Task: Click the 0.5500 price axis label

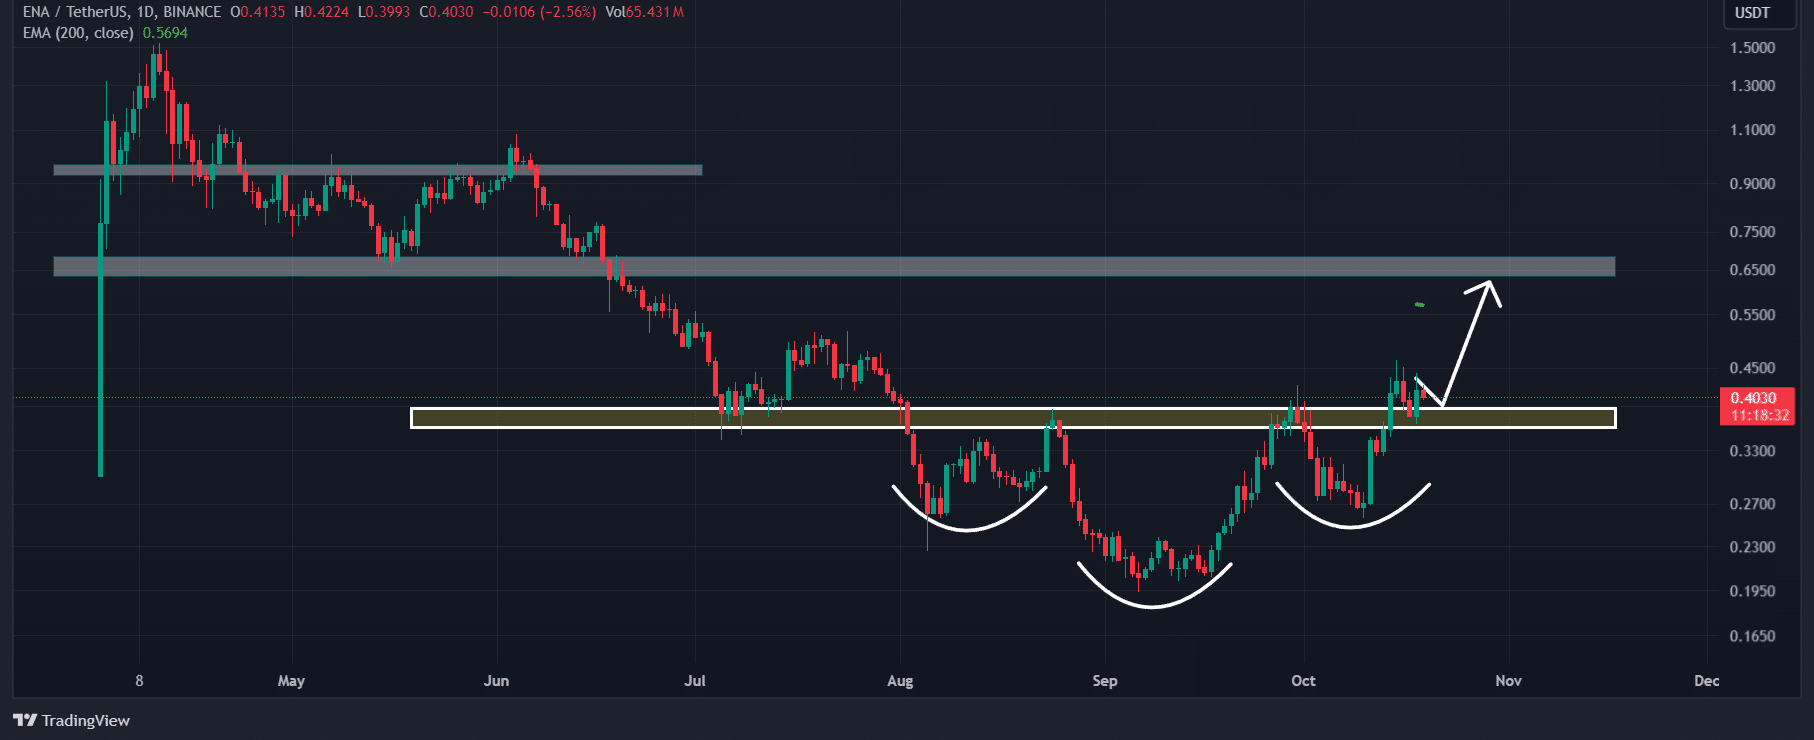Action: [x=1752, y=315]
